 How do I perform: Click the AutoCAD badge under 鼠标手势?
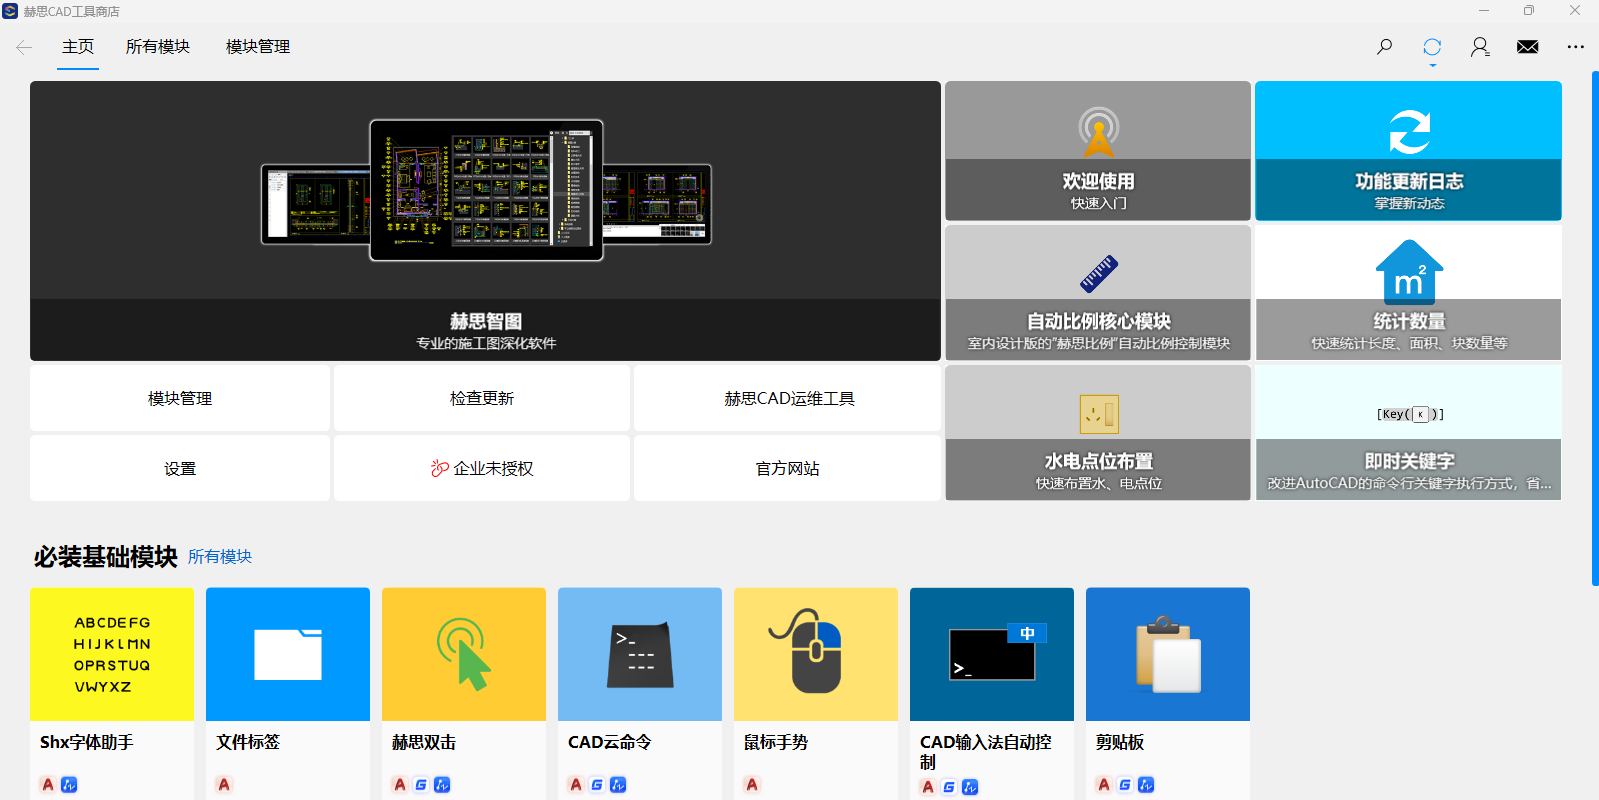click(x=752, y=785)
